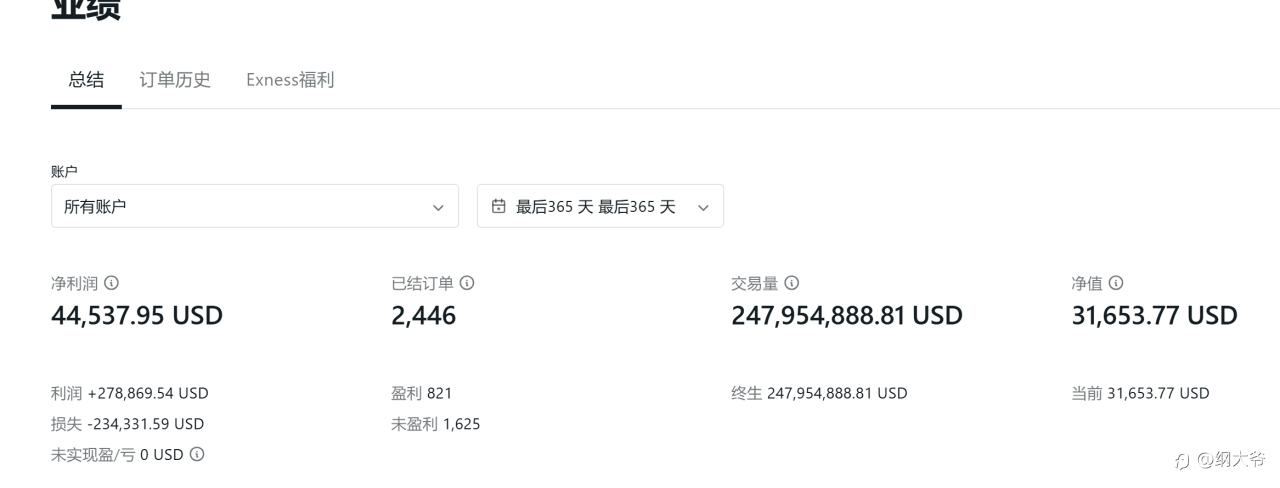Screen dimensions: 1280x488
Task: Expand the 最后365 天 date range dropdown
Action: 600,206
